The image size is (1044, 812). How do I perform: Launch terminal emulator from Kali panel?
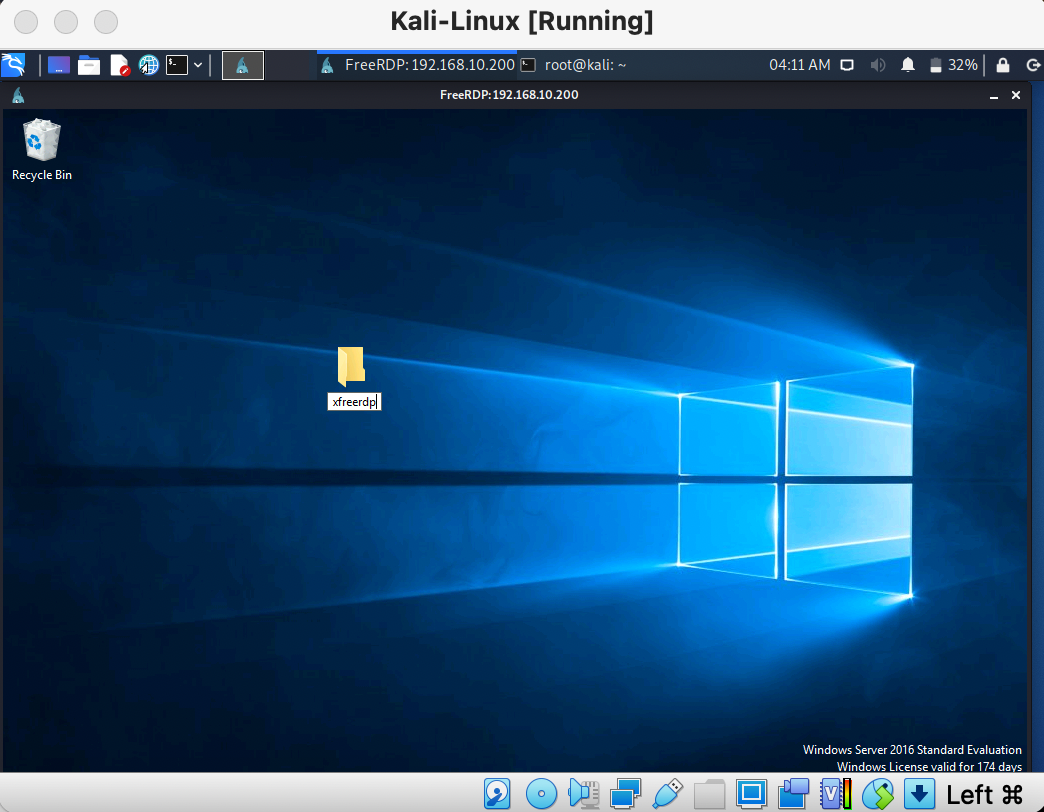tap(176, 65)
